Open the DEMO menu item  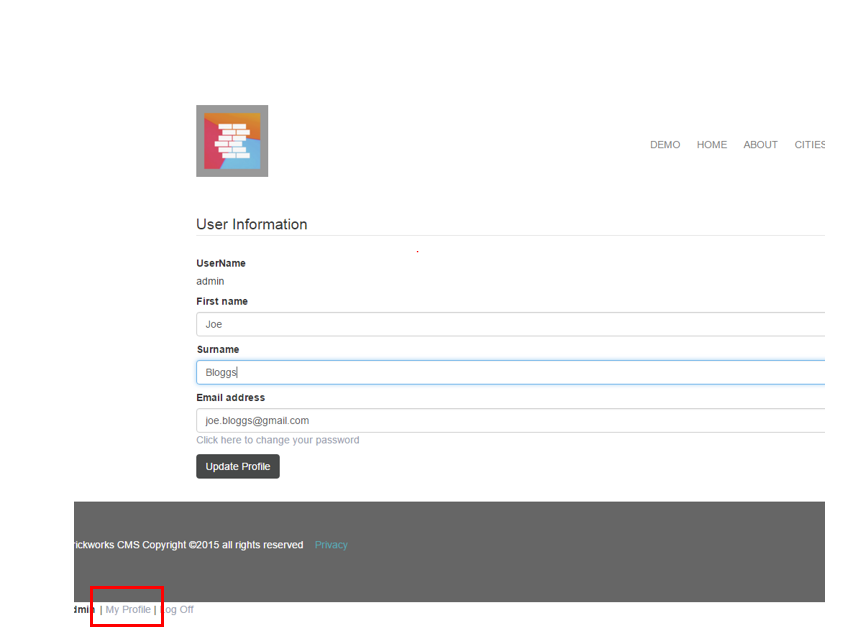[x=664, y=145]
